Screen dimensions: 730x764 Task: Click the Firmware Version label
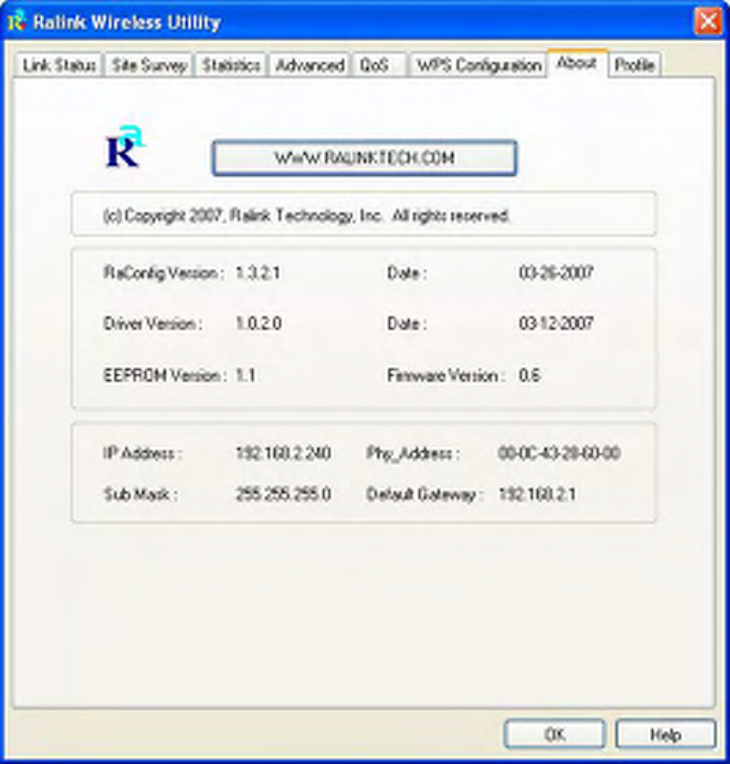pyautogui.click(x=445, y=376)
